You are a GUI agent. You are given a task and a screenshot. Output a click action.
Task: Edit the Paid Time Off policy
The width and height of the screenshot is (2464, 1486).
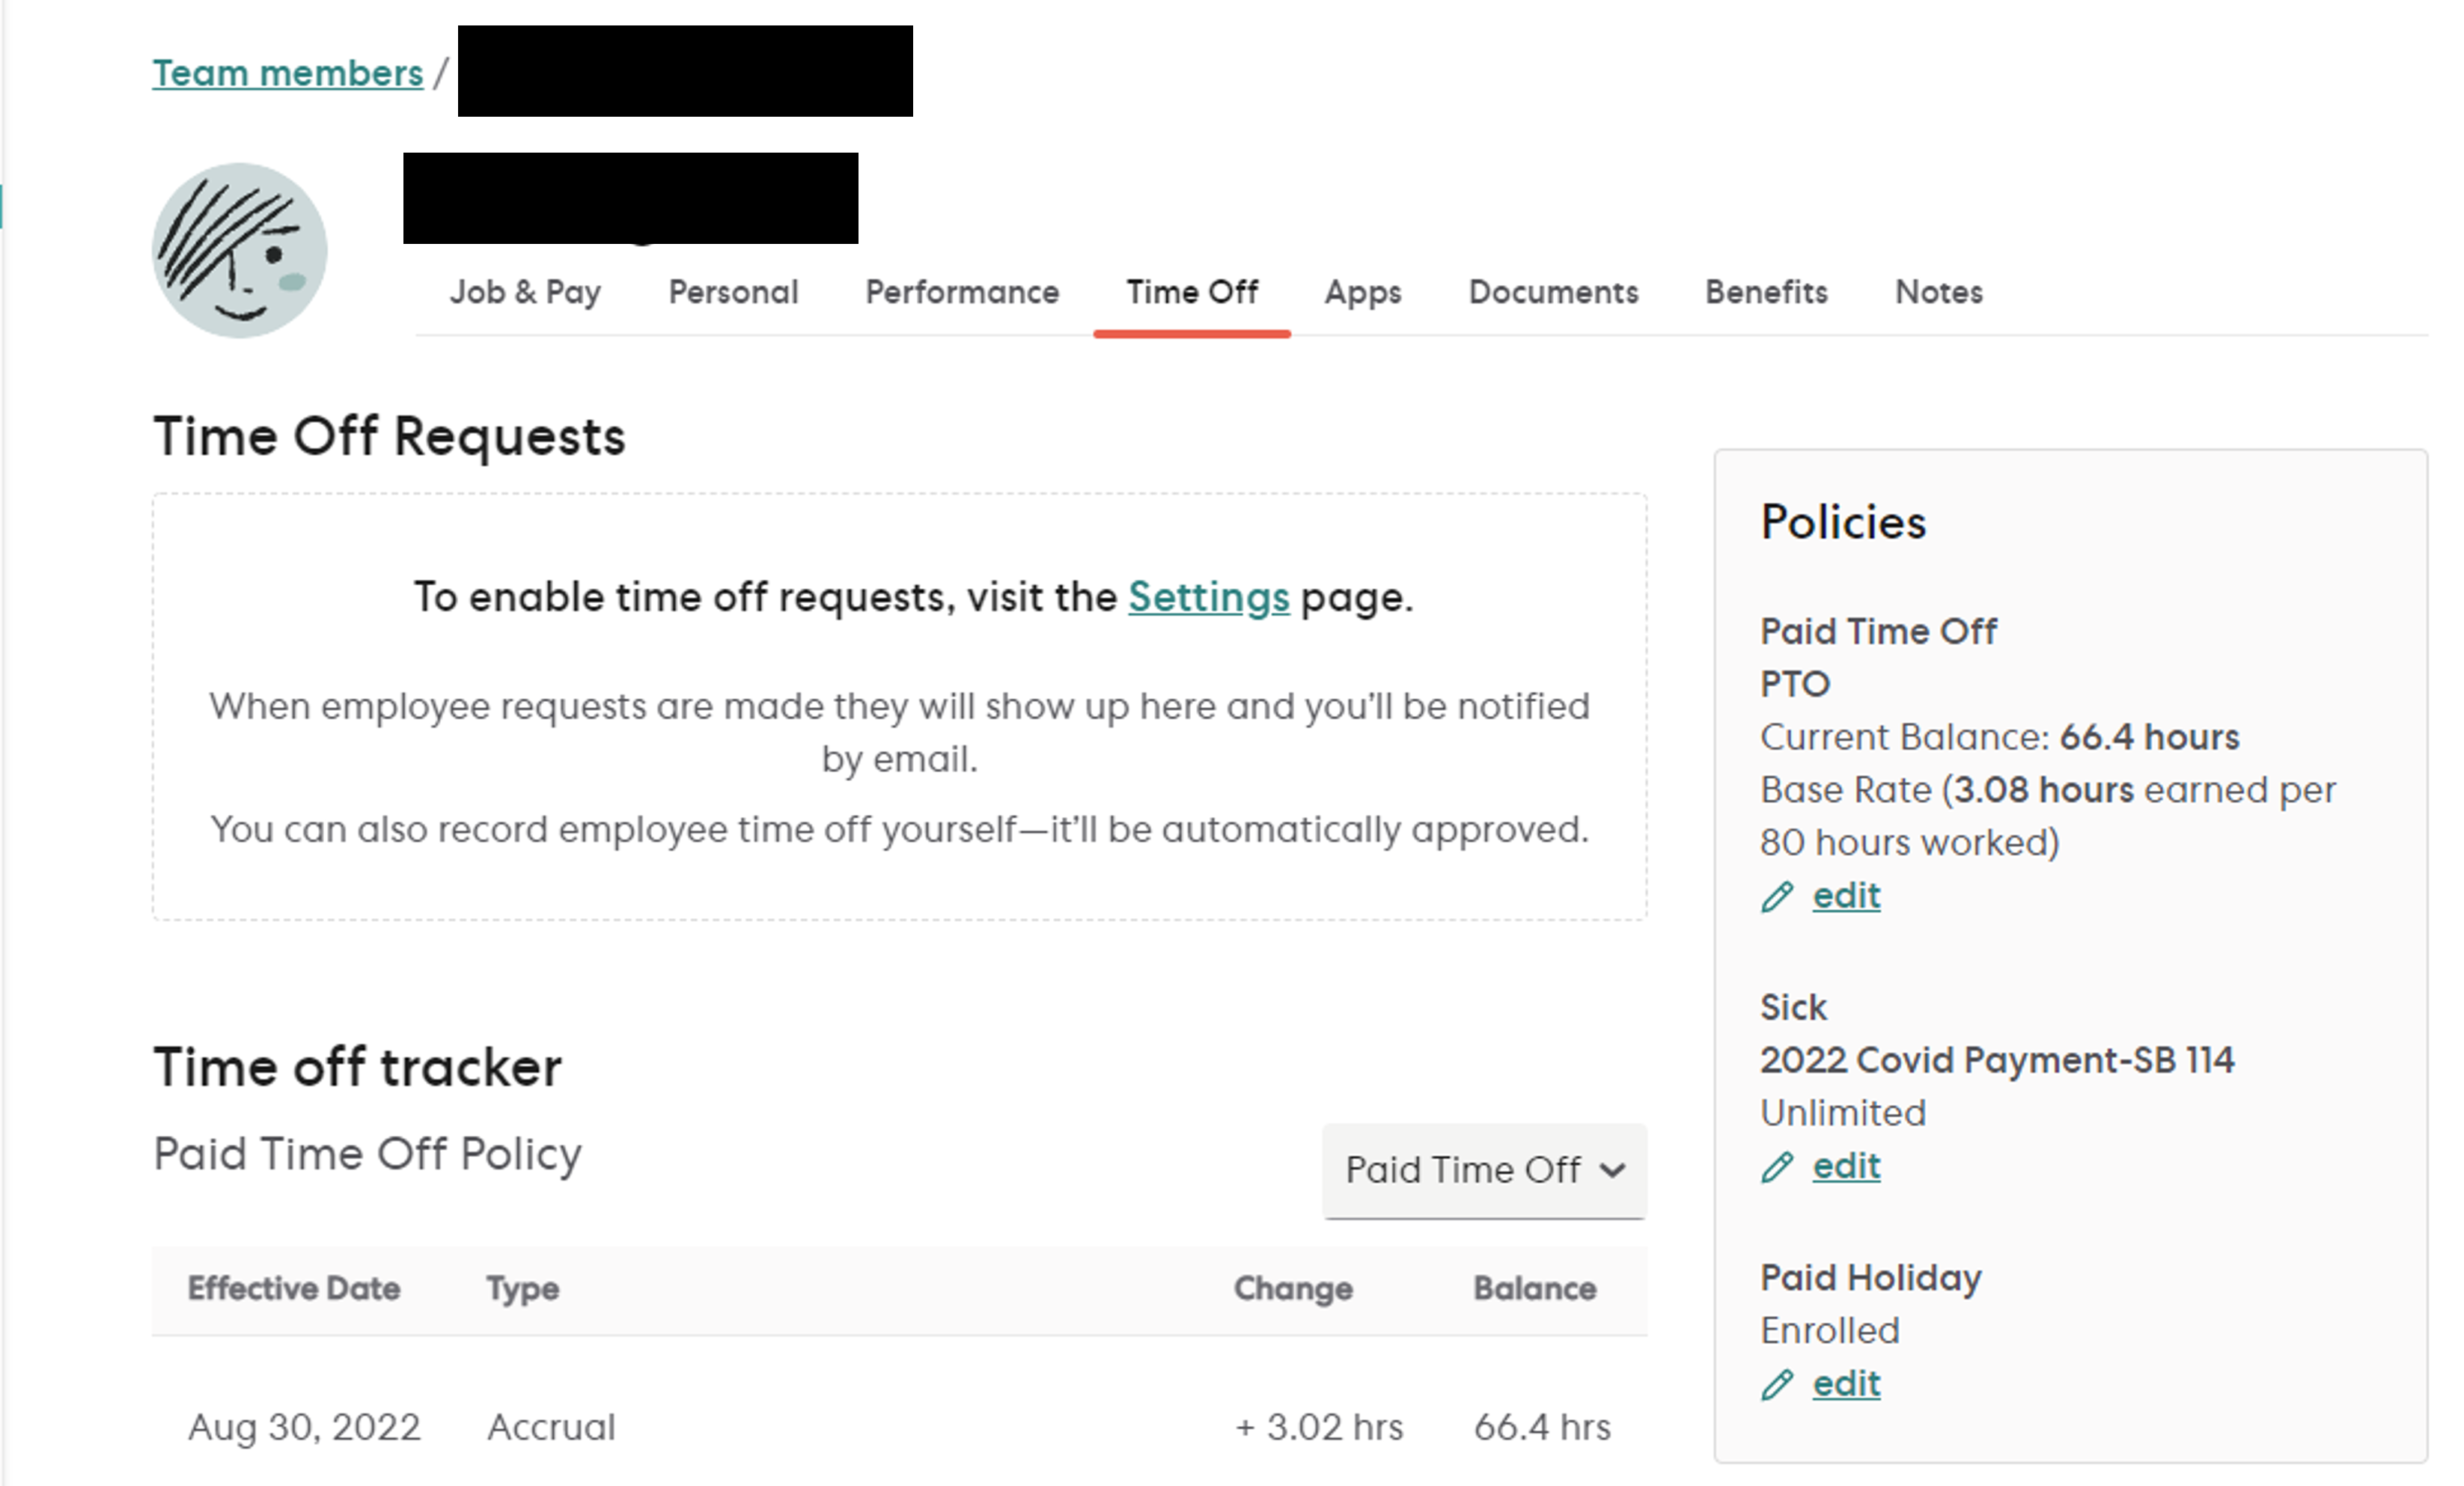coord(1845,896)
